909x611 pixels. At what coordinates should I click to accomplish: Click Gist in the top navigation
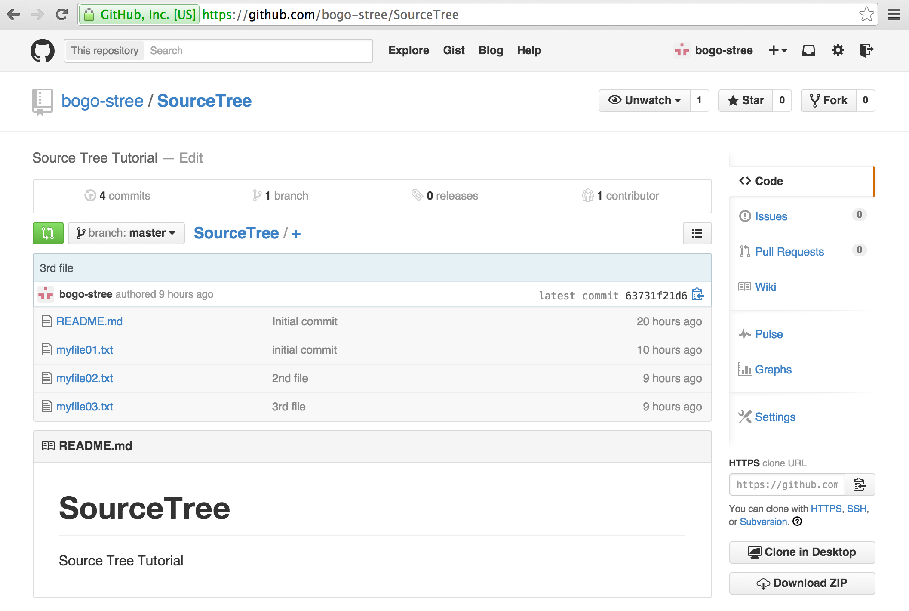pyautogui.click(x=454, y=50)
